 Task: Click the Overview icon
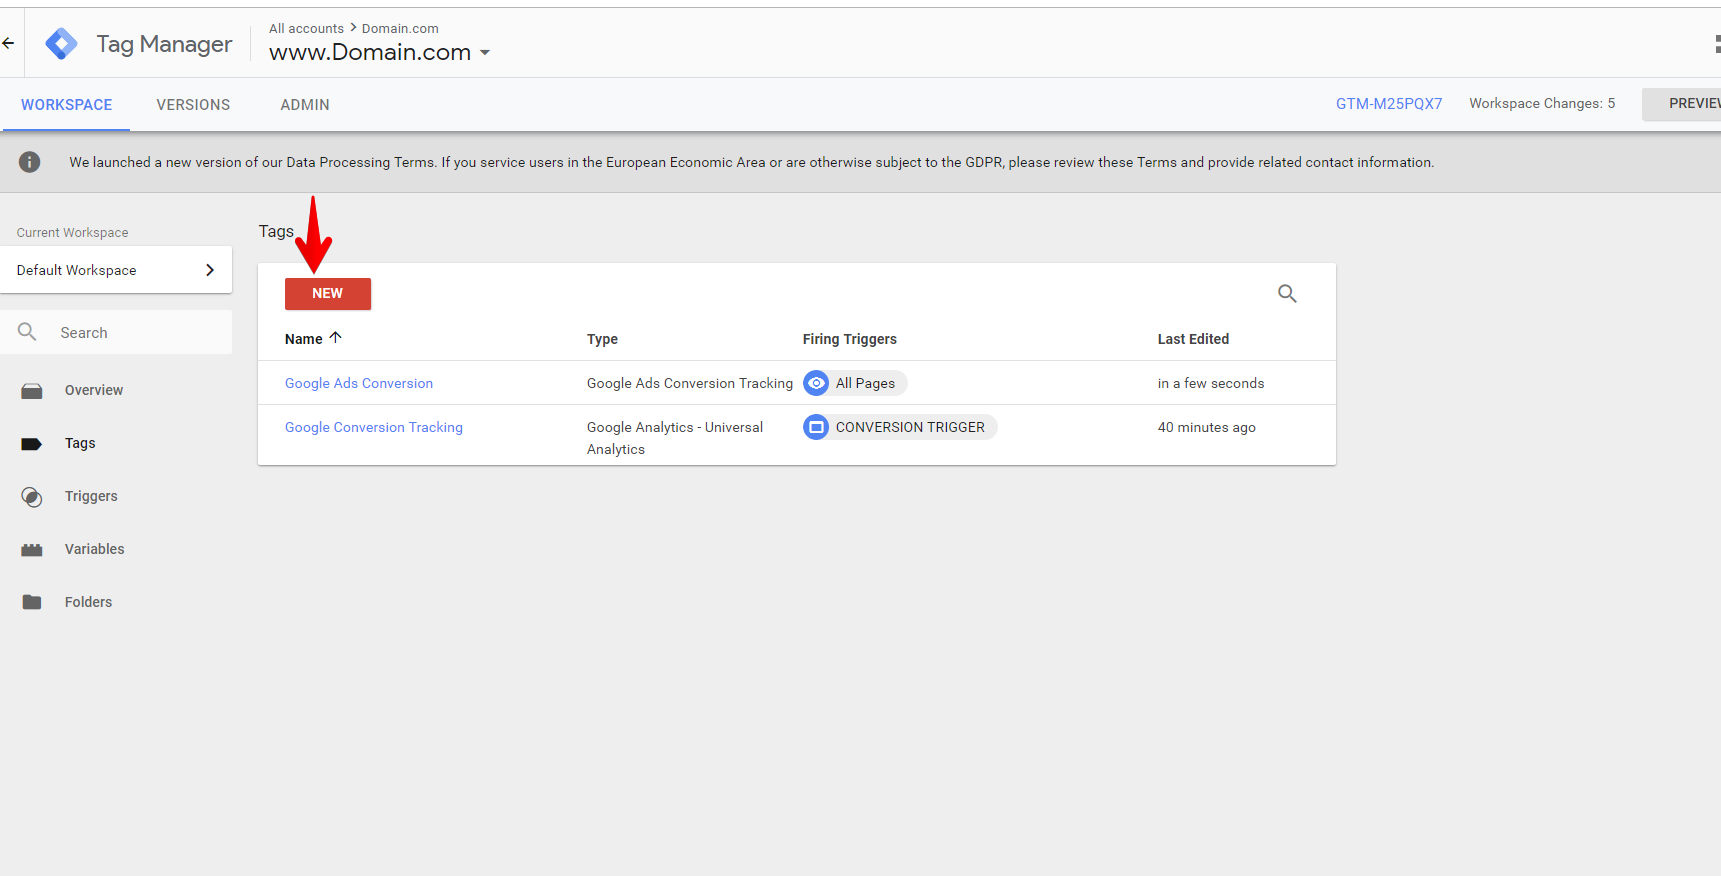pyautogui.click(x=32, y=391)
